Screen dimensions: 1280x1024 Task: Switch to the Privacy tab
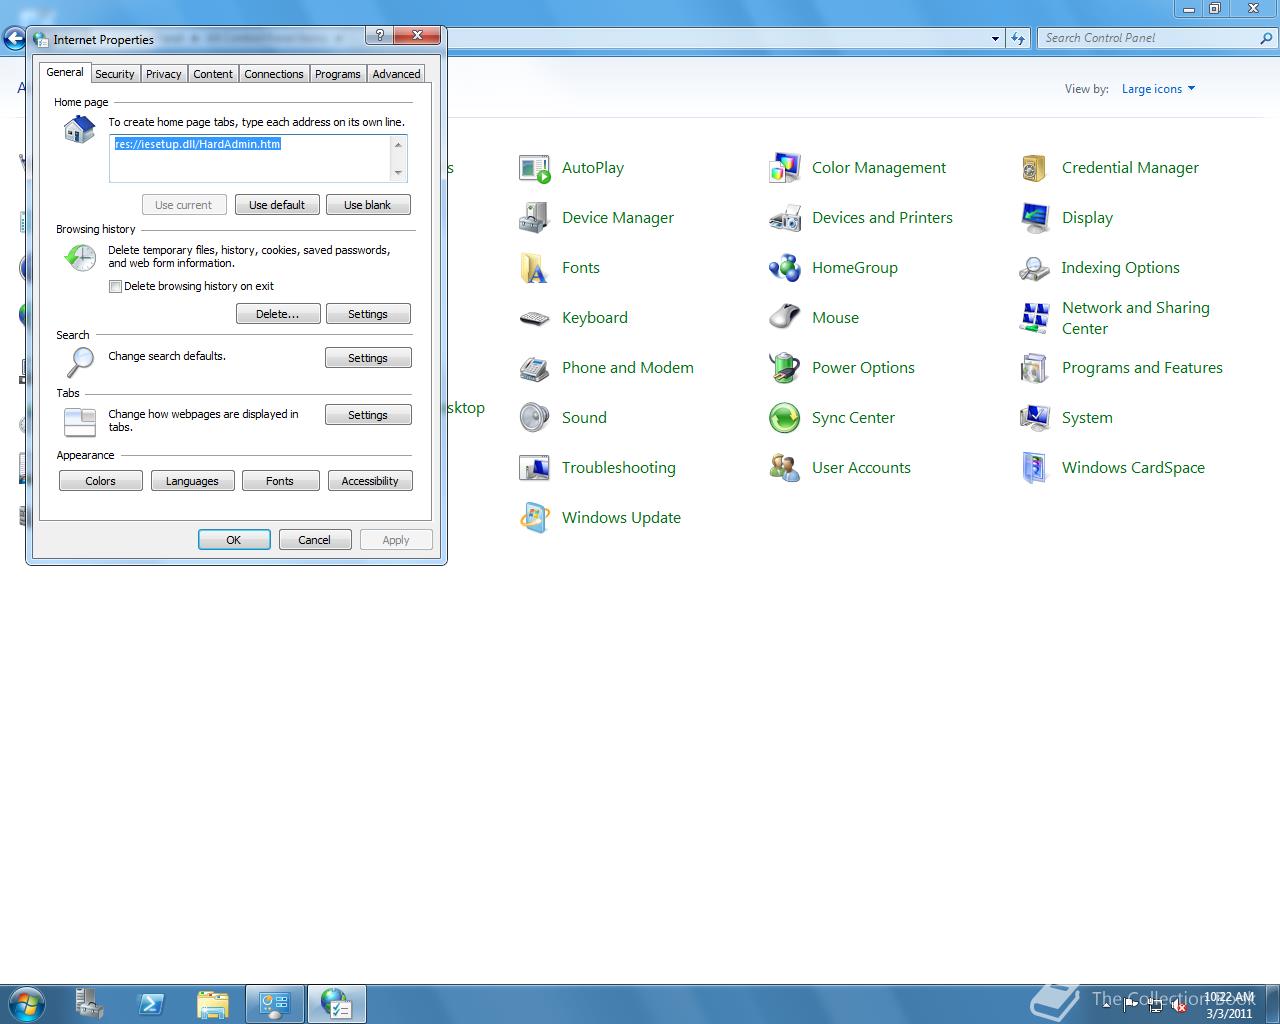tap(163, 74)
